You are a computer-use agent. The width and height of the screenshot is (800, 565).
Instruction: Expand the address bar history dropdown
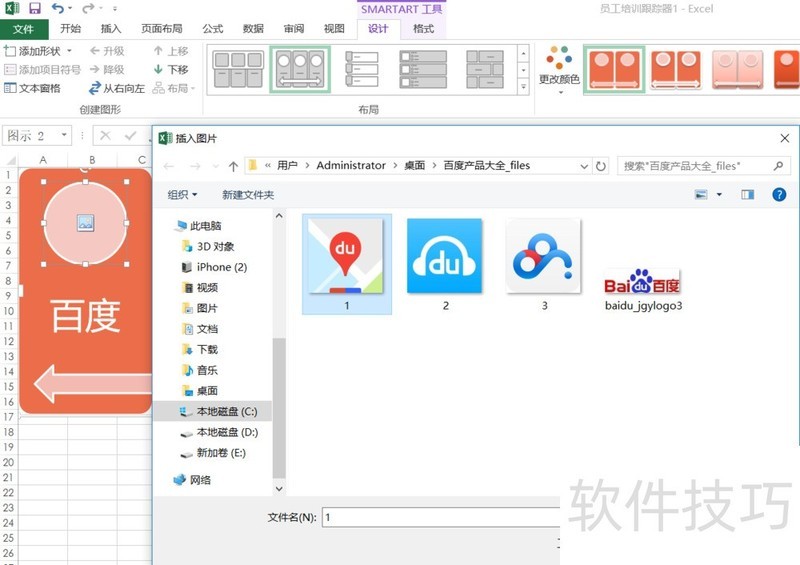click(584, 166)
